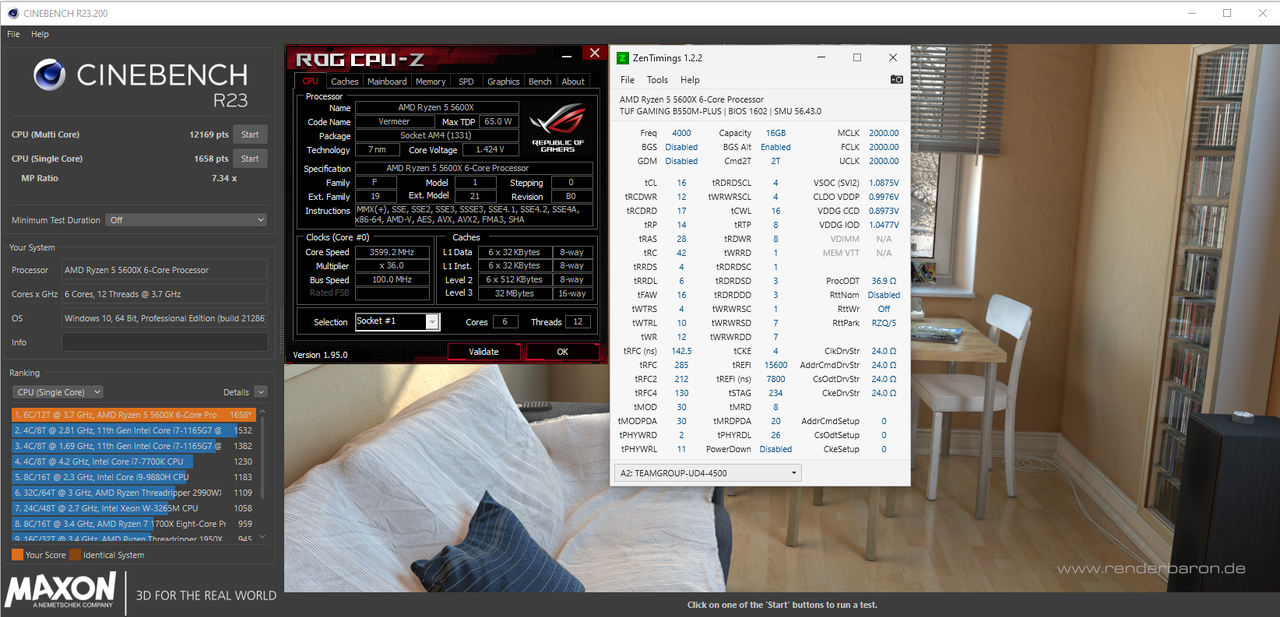Viewport: 1280px width, 617px height.
Task: Switch to CPU-Z Caches tab
Action: 345,82
